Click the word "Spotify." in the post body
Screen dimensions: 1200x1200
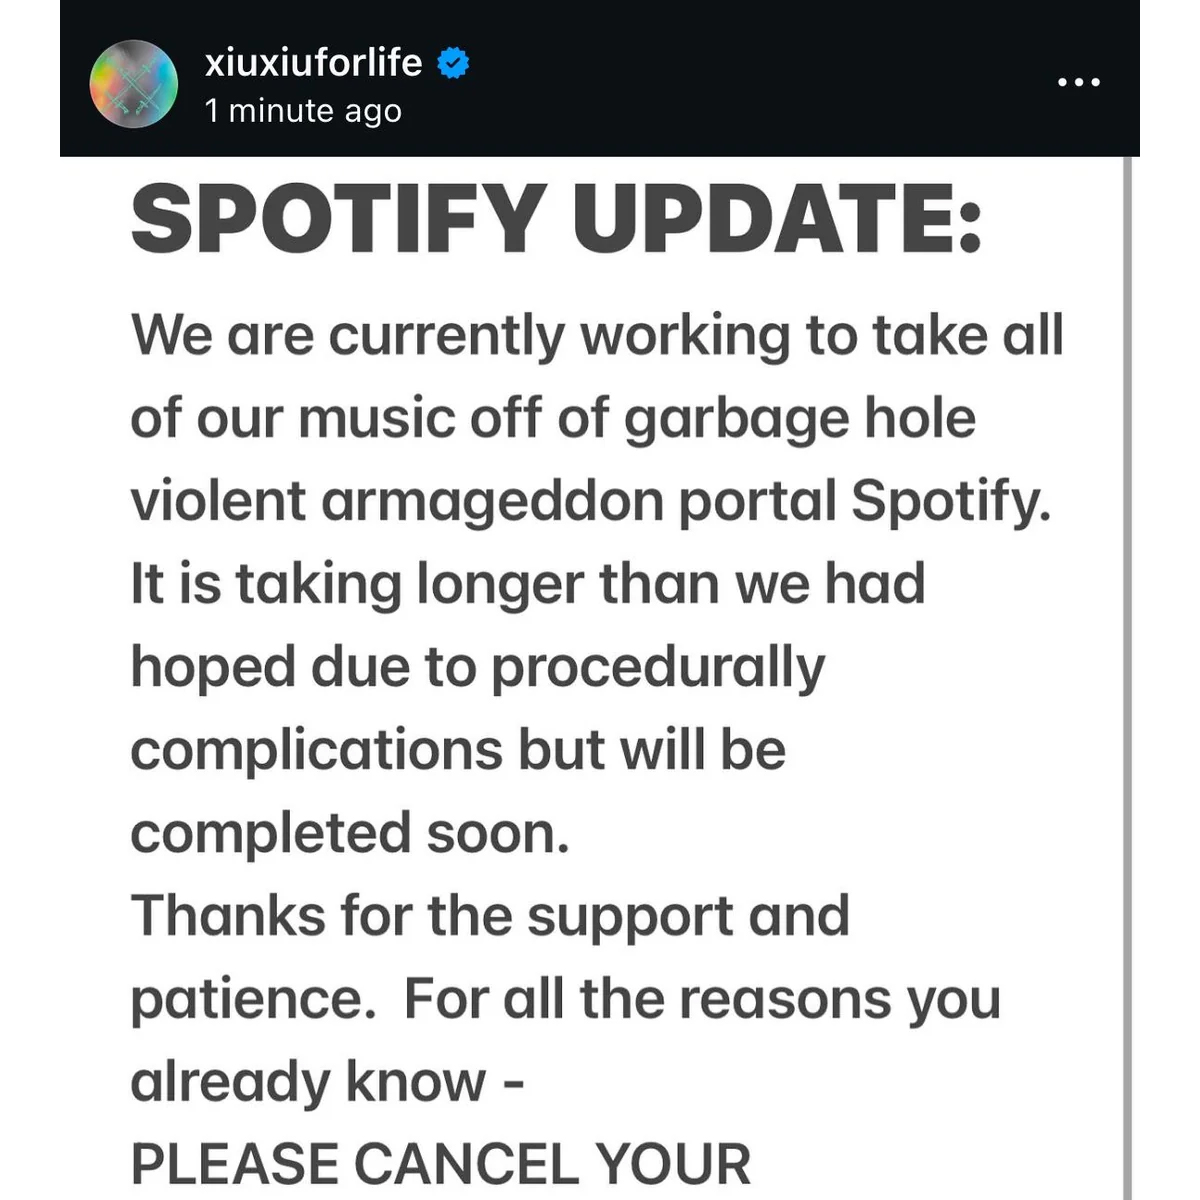(951, 500)
